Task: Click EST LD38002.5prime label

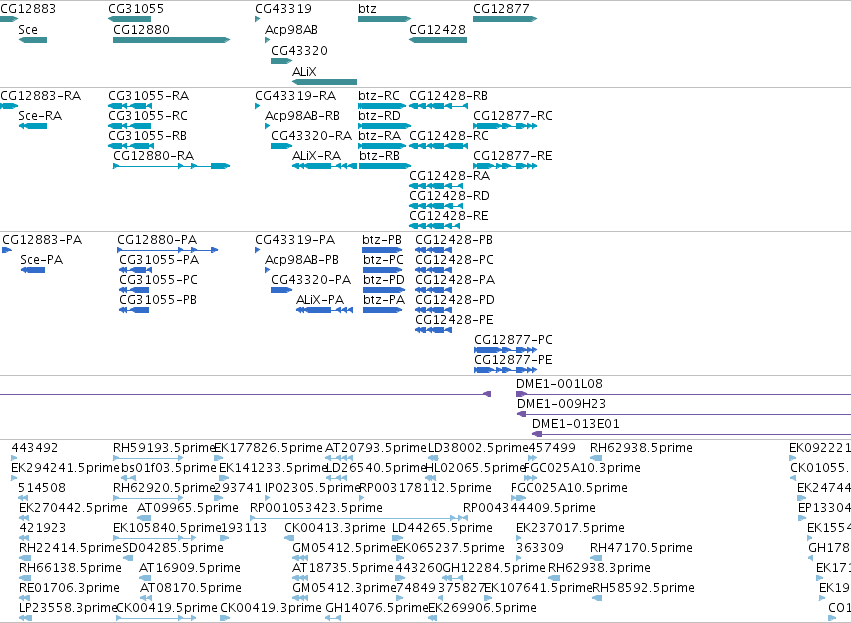Action: click(478, 448)
